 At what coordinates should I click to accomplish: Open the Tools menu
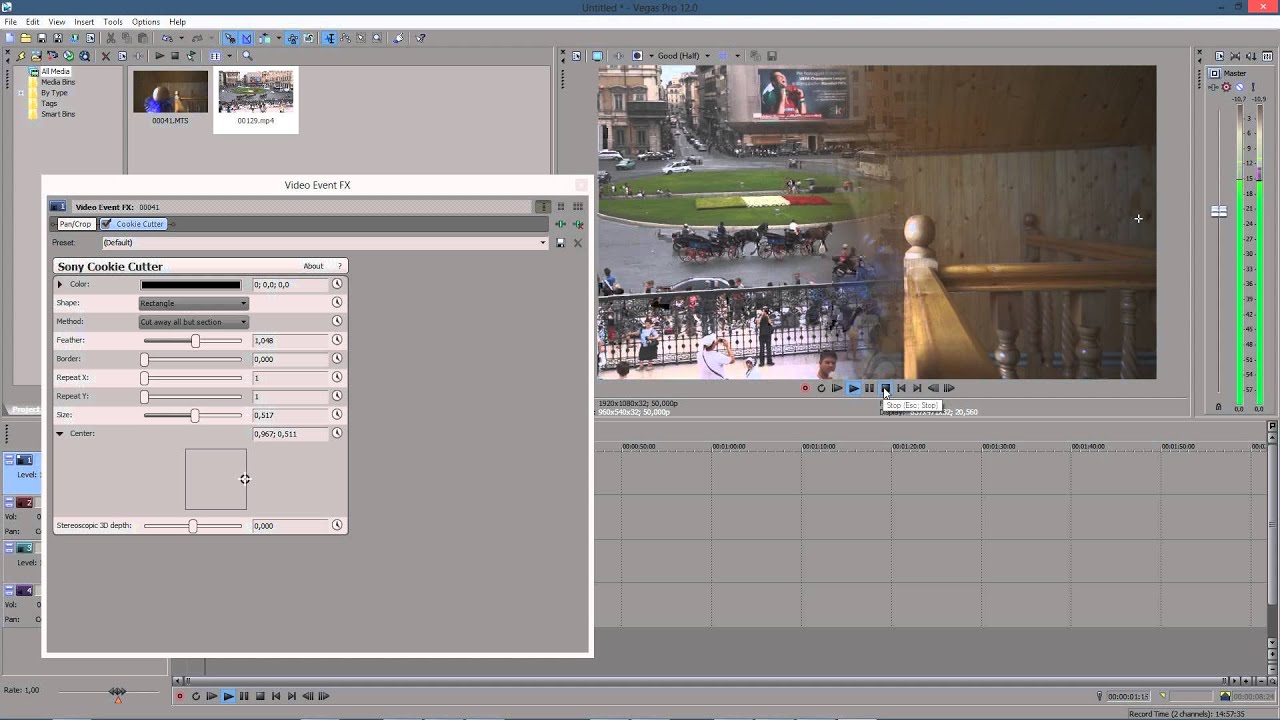pyautogui.click(x=113, y=22)
